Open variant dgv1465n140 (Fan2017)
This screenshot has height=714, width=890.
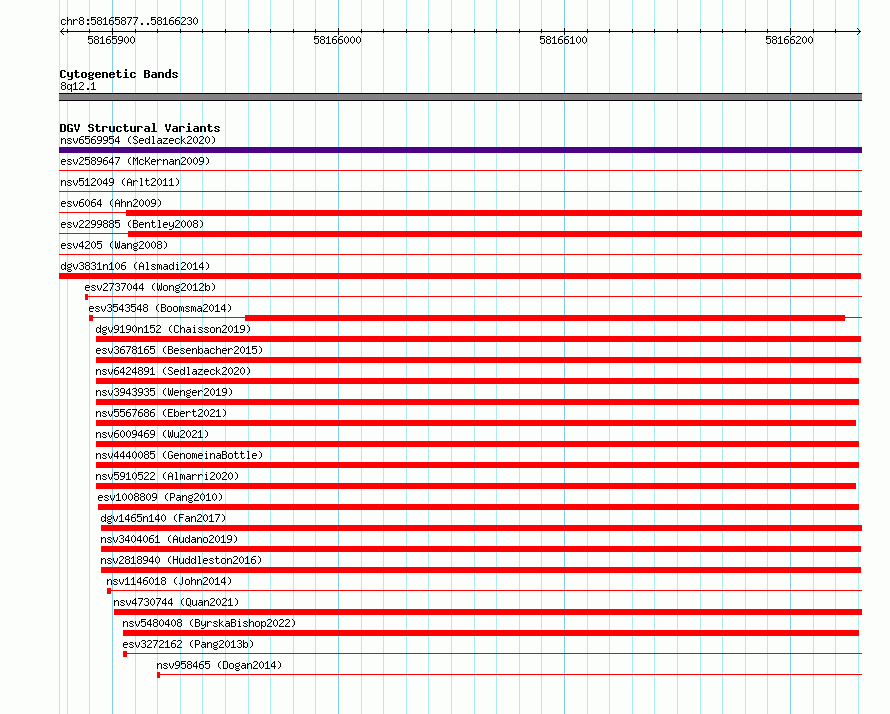pos(163,518)
